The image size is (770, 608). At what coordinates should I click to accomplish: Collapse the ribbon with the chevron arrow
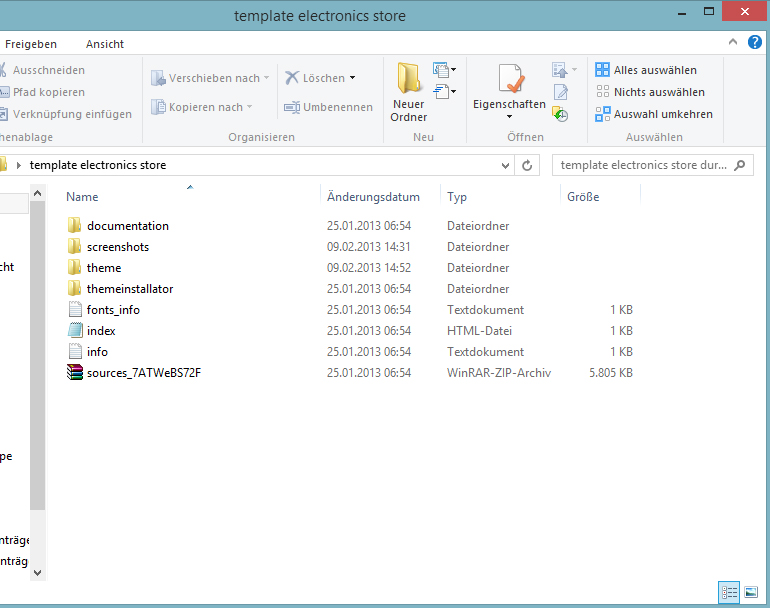(732, 43)
